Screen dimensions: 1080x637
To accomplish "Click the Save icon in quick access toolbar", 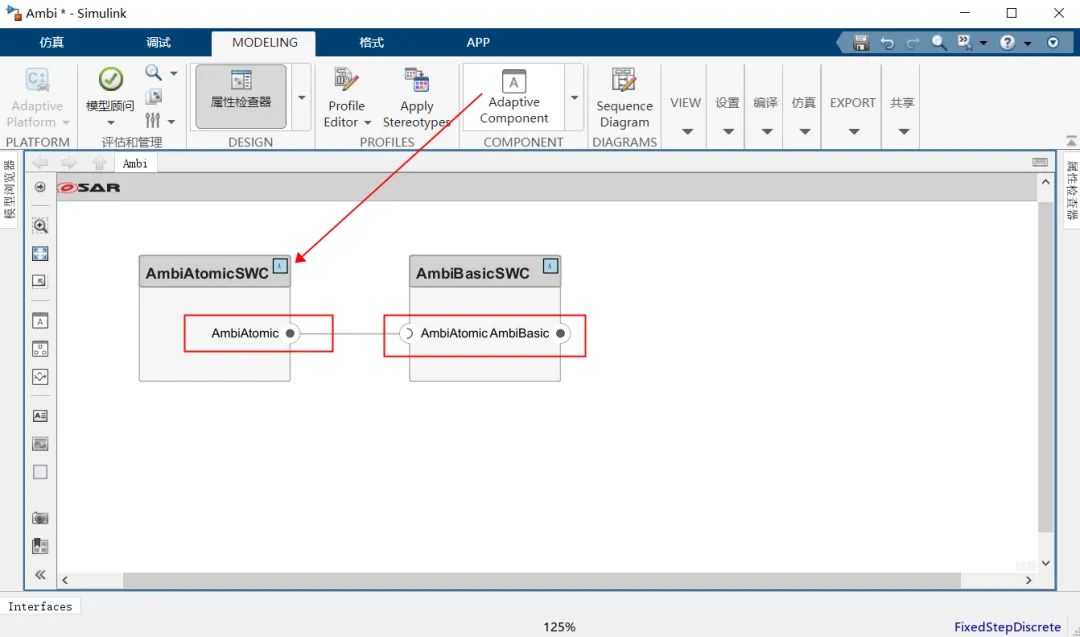I will coord(861,43).
